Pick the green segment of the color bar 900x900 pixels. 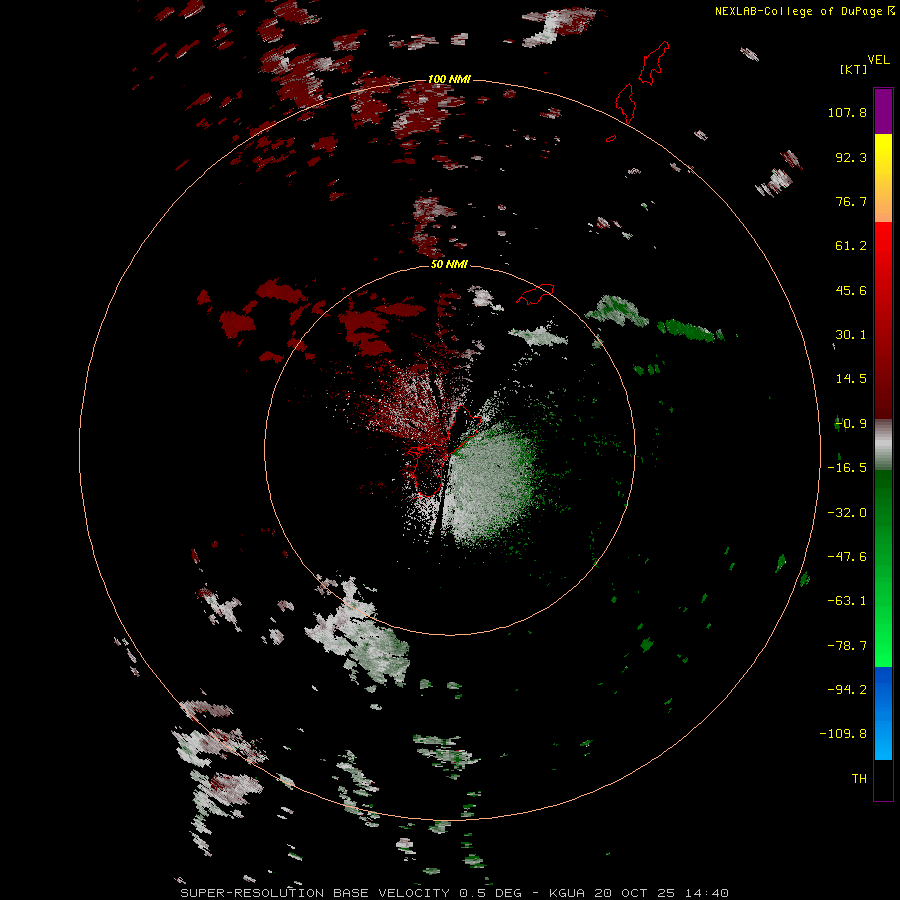click(883, 568)
